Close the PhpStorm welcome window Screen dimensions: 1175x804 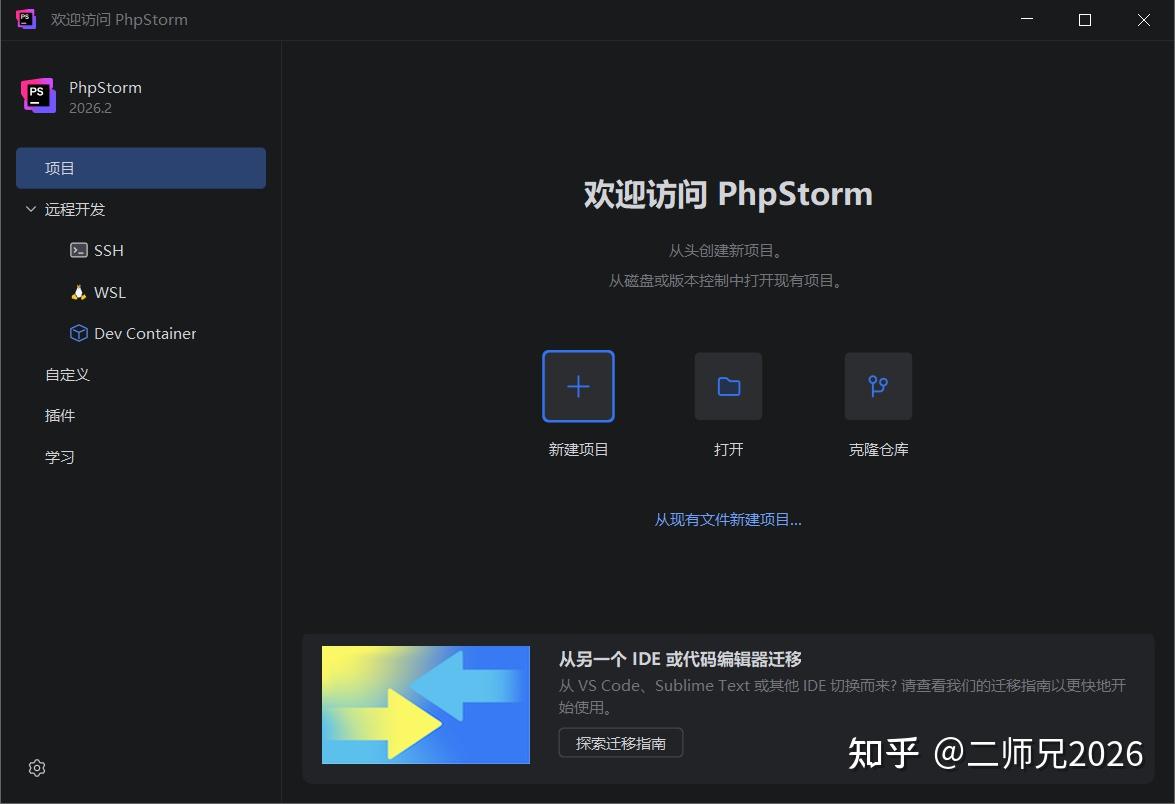1144,19
